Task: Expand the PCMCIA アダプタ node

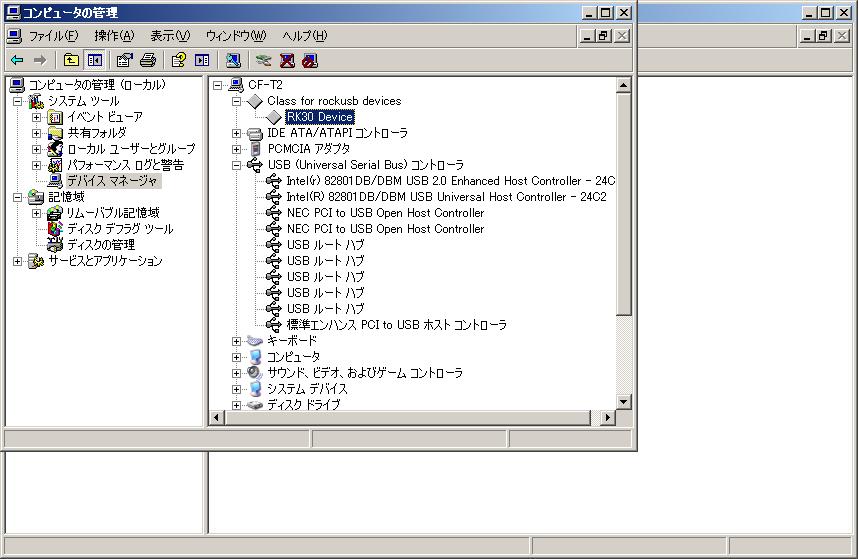Action: (x=236, y=149)
